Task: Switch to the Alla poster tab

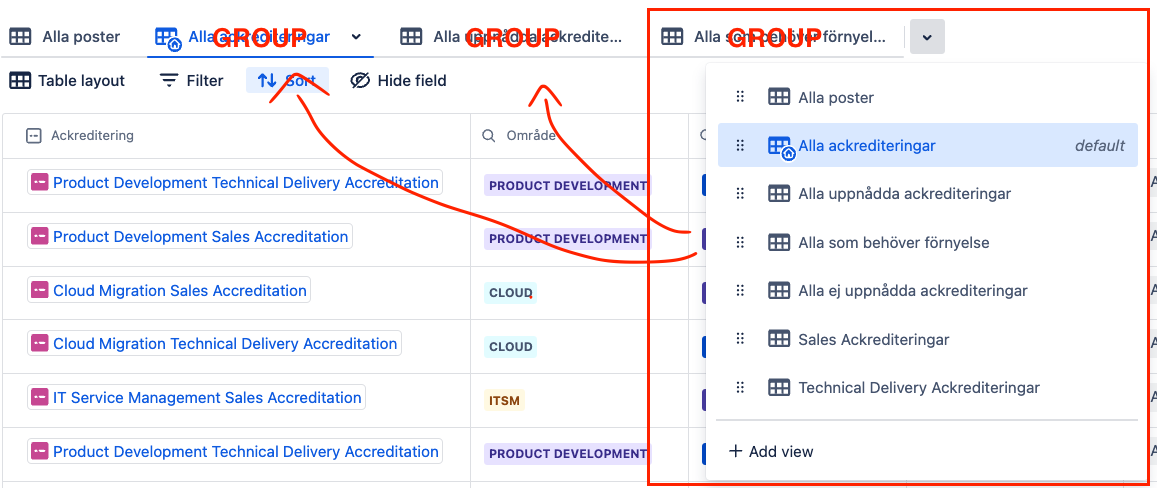Action: 64,37
